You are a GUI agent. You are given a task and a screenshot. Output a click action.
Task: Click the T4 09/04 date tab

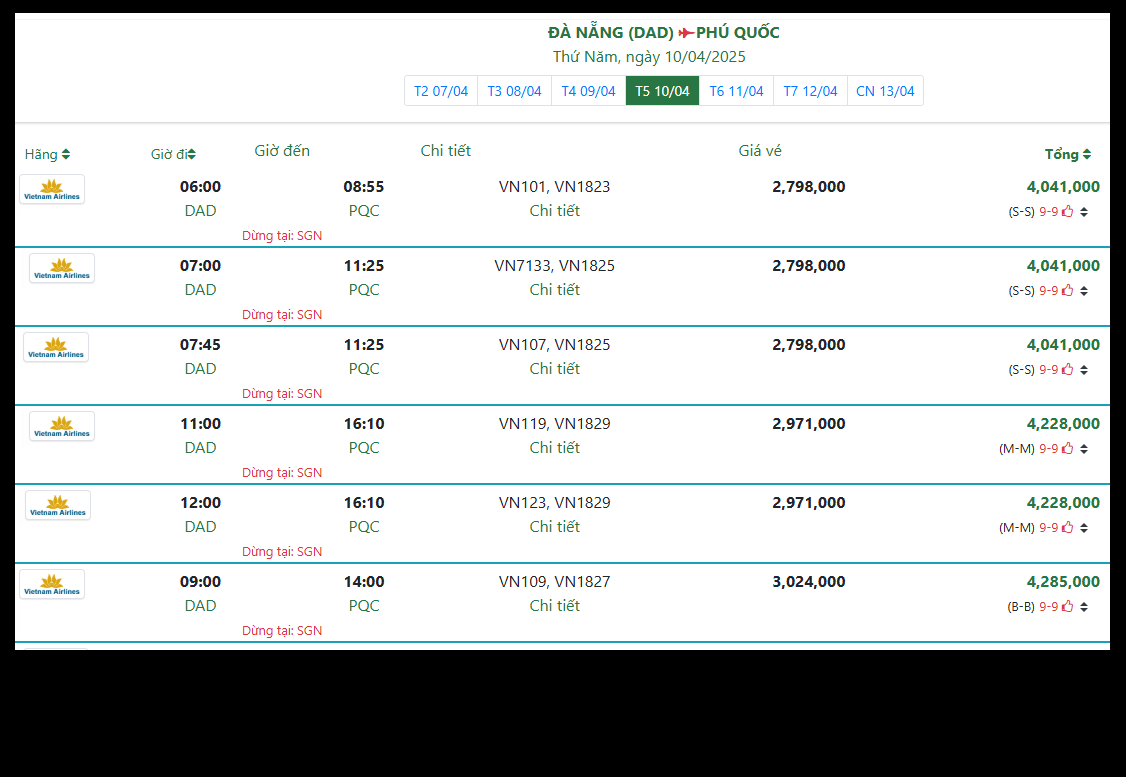point(588,91)
